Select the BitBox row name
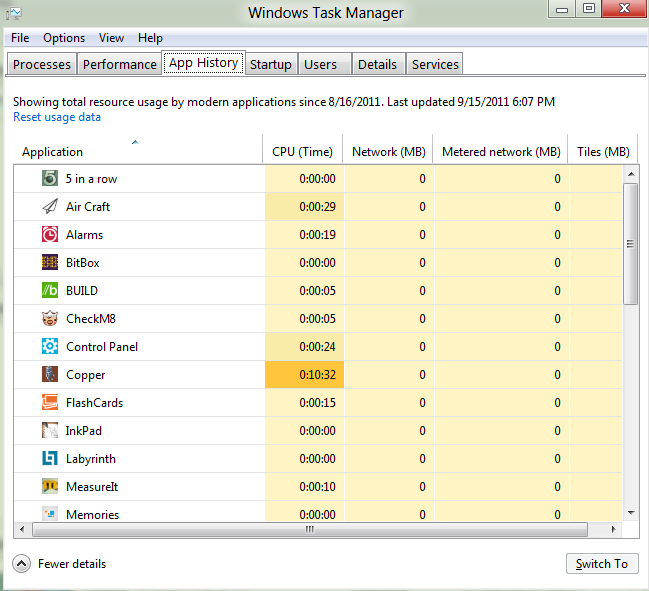 82,263
